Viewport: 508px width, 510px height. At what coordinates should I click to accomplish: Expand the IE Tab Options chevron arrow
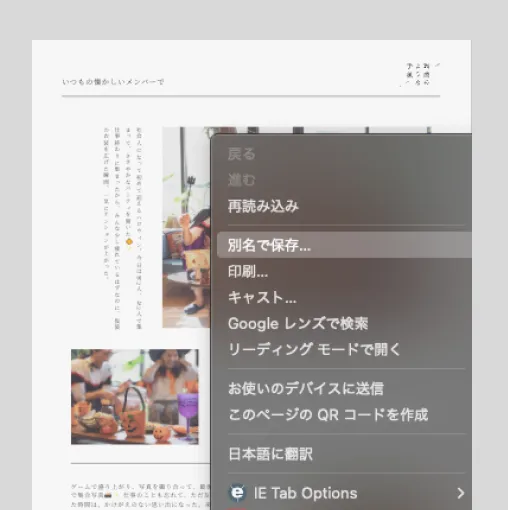click(461, 493)
